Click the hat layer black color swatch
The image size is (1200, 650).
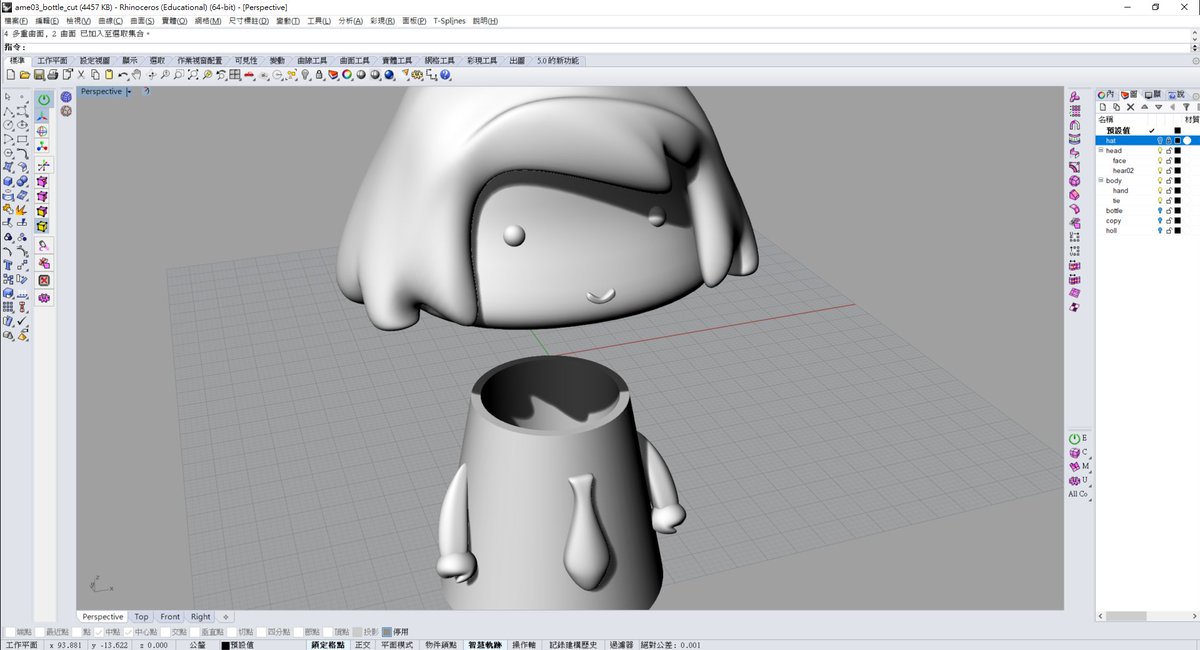point(1178,141)
